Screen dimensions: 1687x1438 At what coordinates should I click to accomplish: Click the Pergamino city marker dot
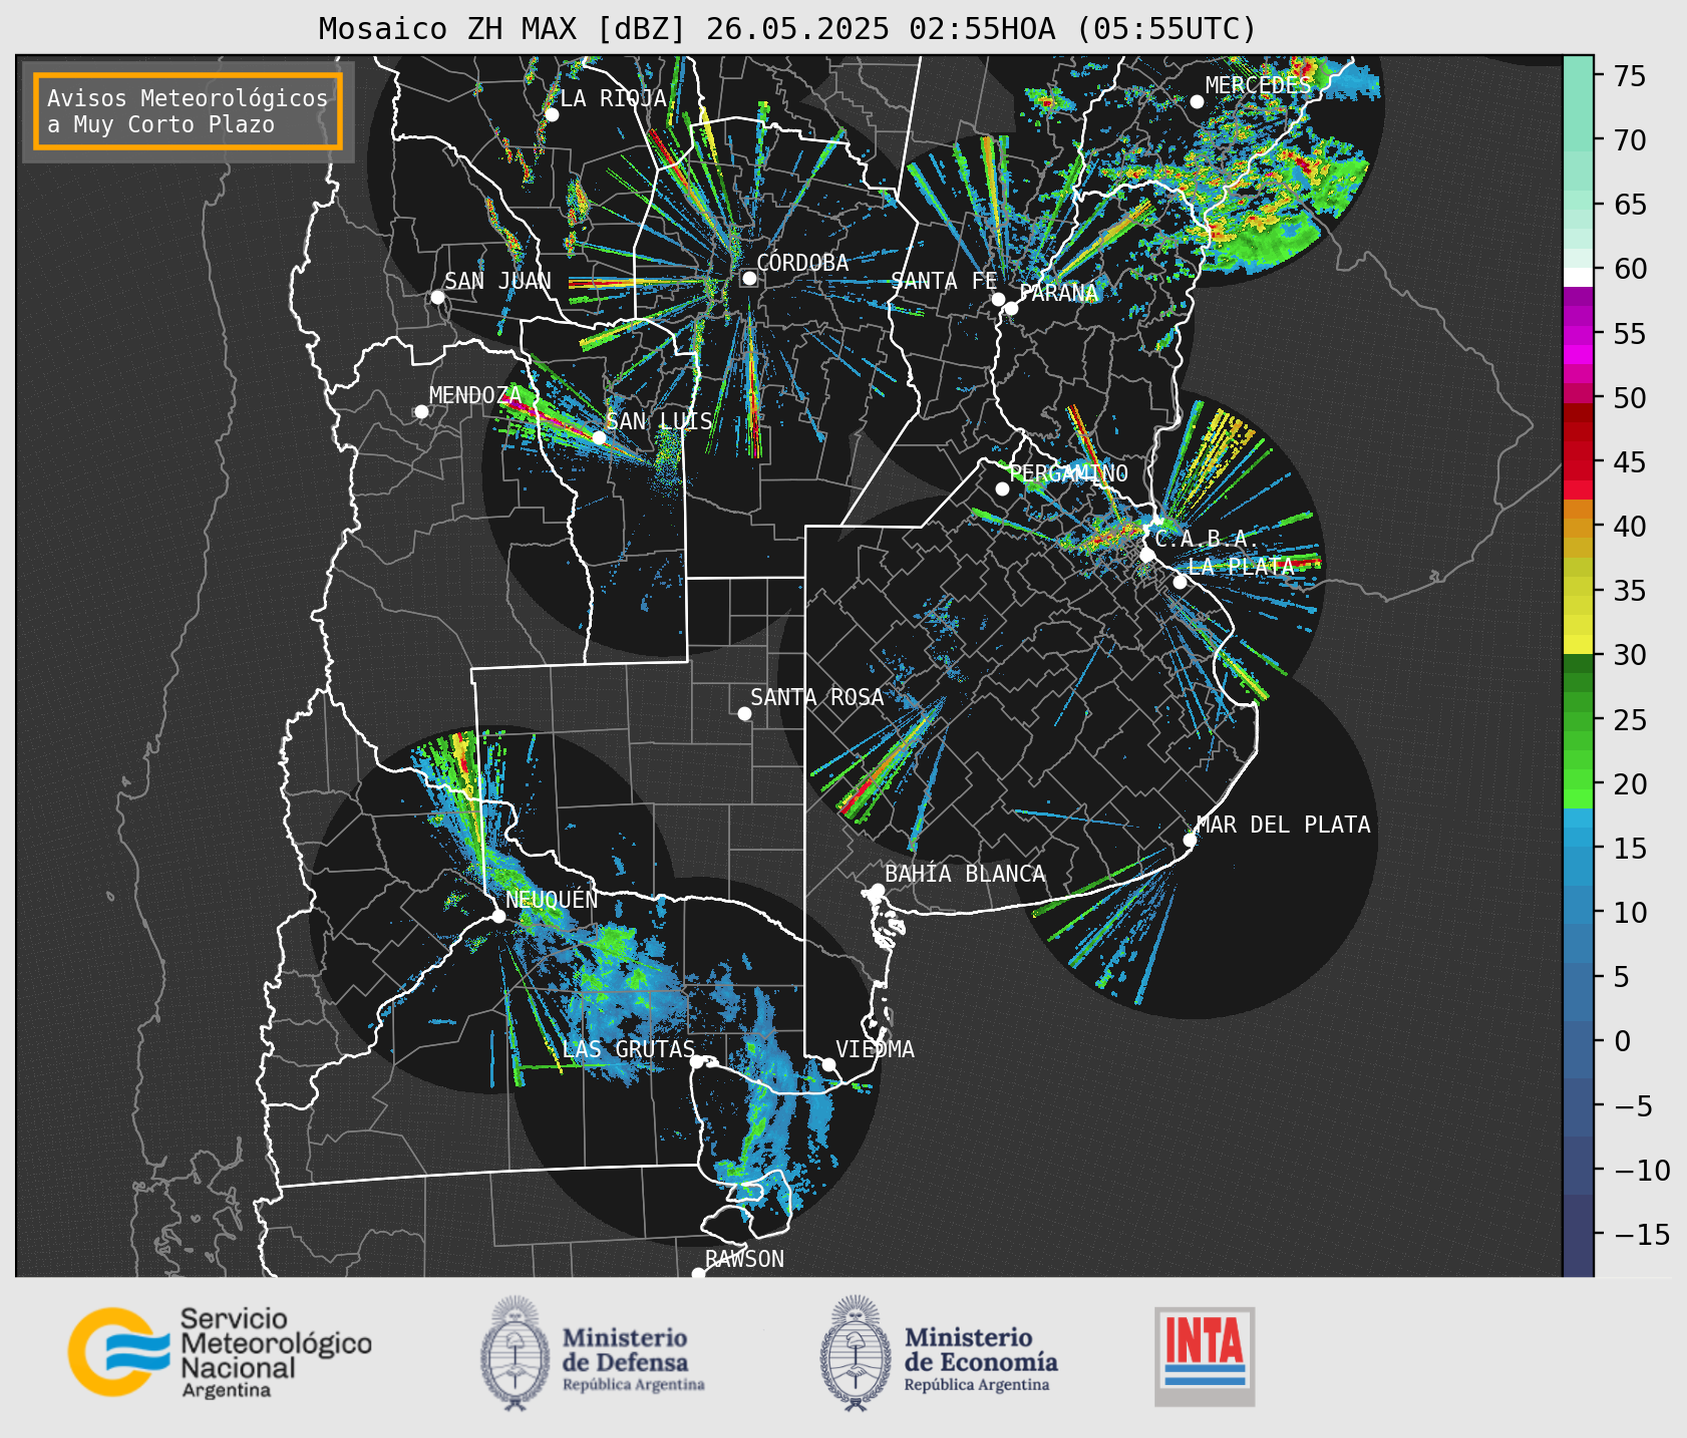pos(1002,488)
